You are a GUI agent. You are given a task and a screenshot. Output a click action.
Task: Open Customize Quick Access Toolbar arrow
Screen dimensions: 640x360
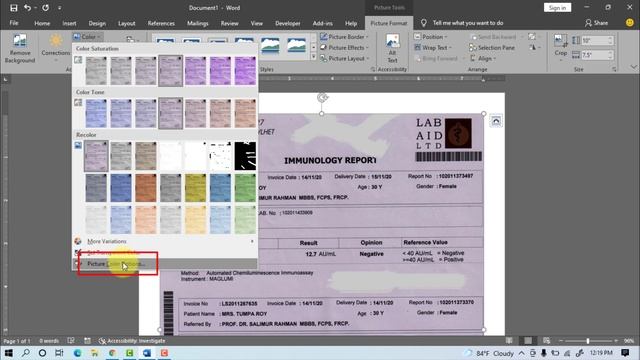pos(59,8)
